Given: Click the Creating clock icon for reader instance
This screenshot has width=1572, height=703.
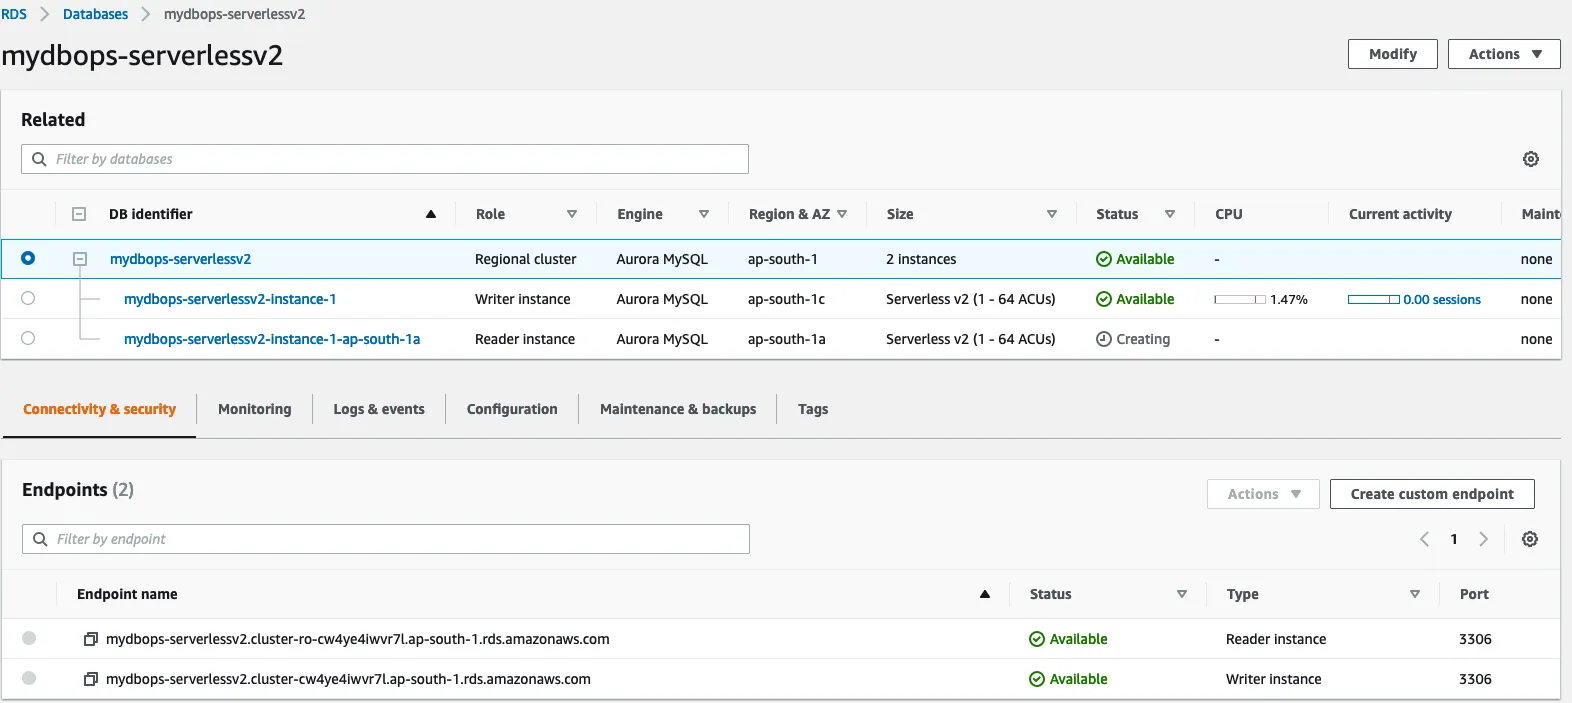Looking at the screenshot, I should 1104,339.
